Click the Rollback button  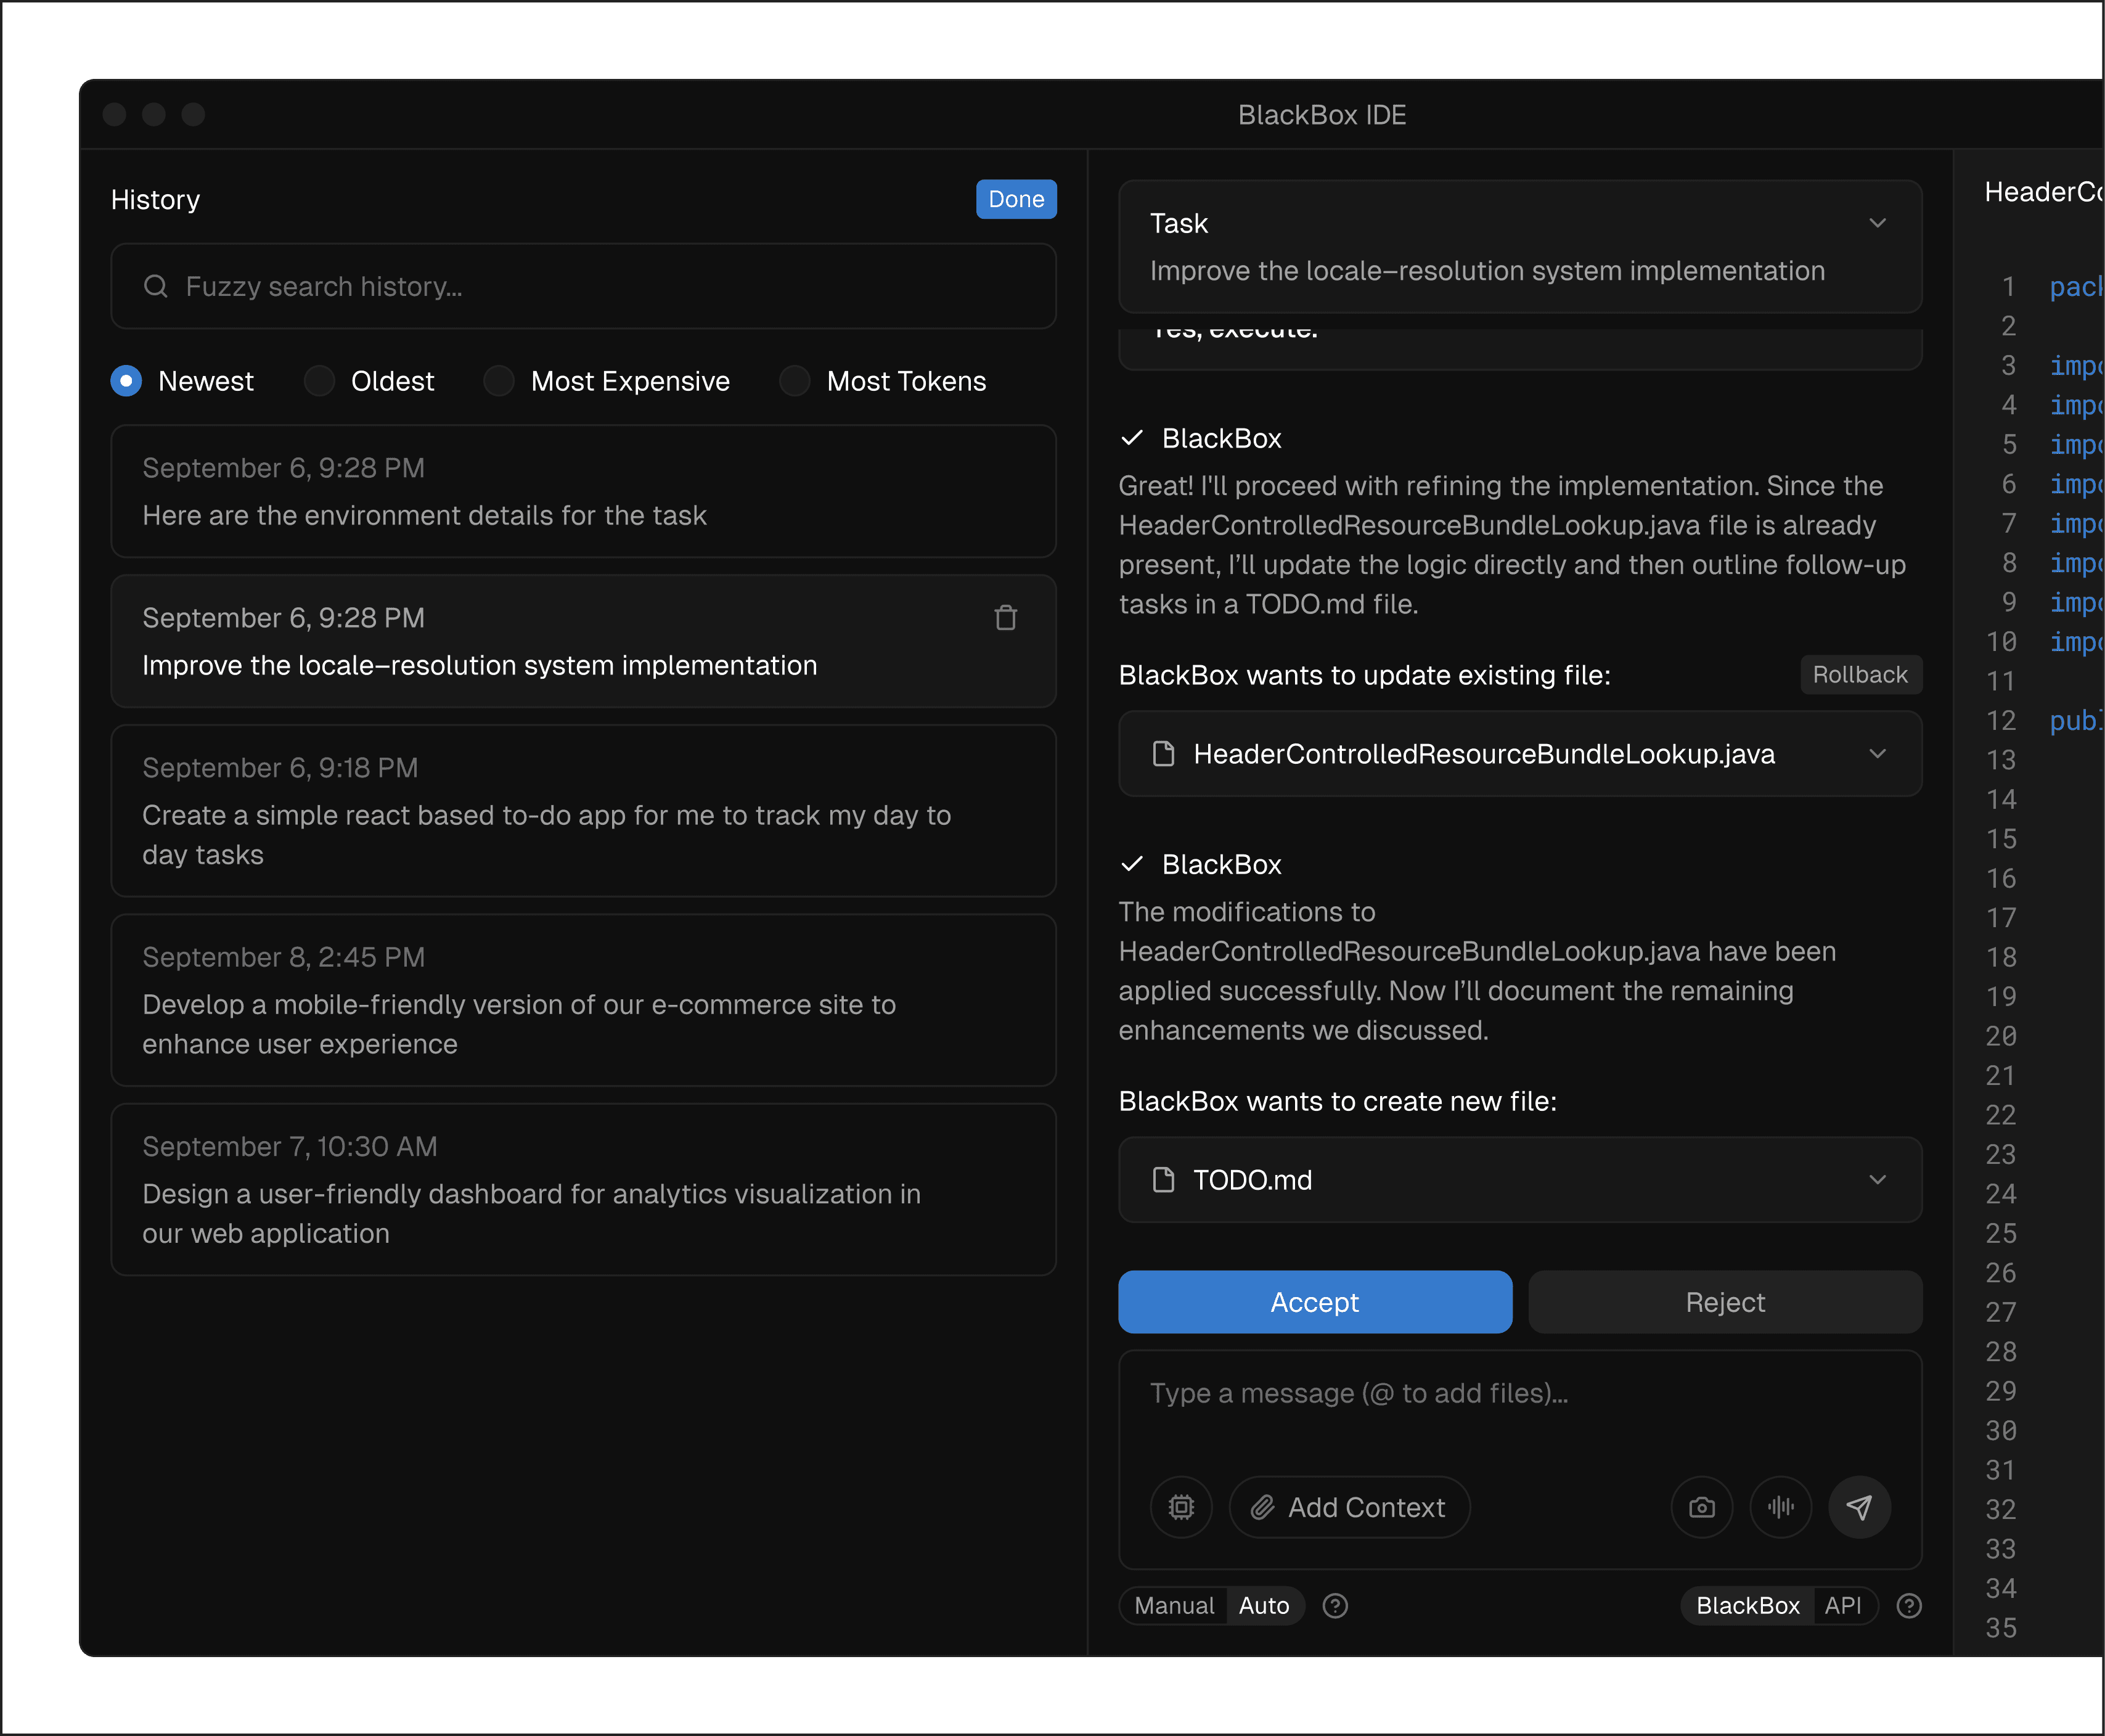coord(1859,675)
